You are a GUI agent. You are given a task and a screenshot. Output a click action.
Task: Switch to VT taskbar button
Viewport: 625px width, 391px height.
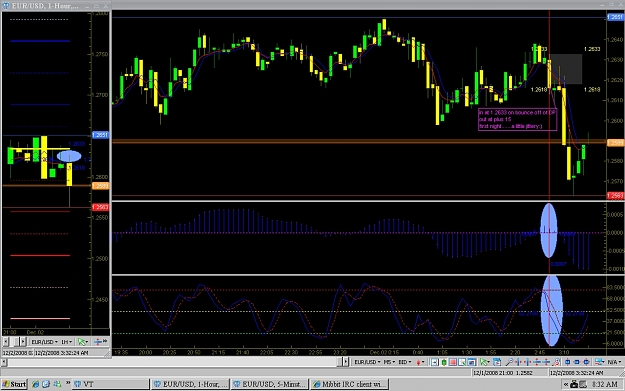110,384
